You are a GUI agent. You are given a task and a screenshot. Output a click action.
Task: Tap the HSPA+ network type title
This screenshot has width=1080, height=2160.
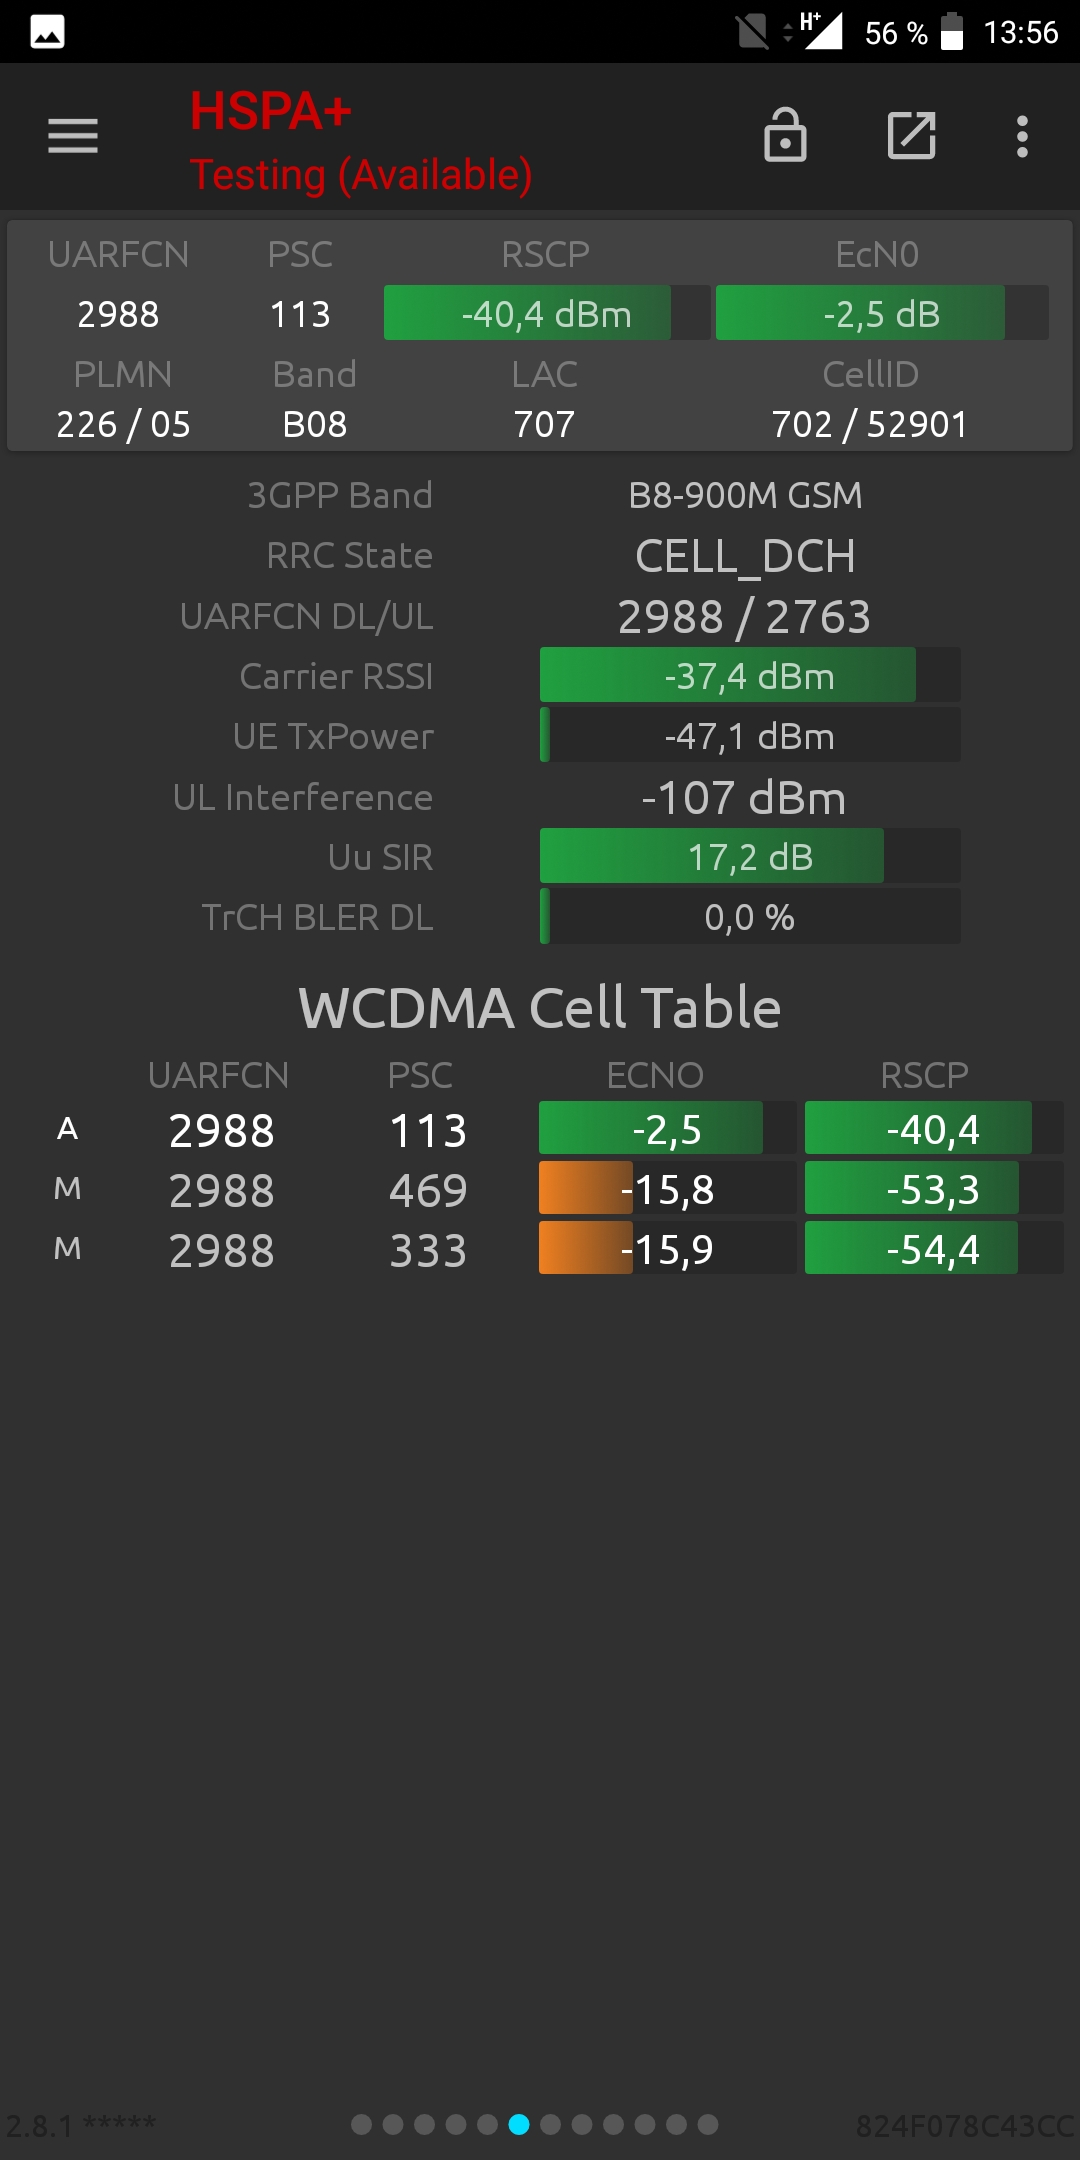271,111
